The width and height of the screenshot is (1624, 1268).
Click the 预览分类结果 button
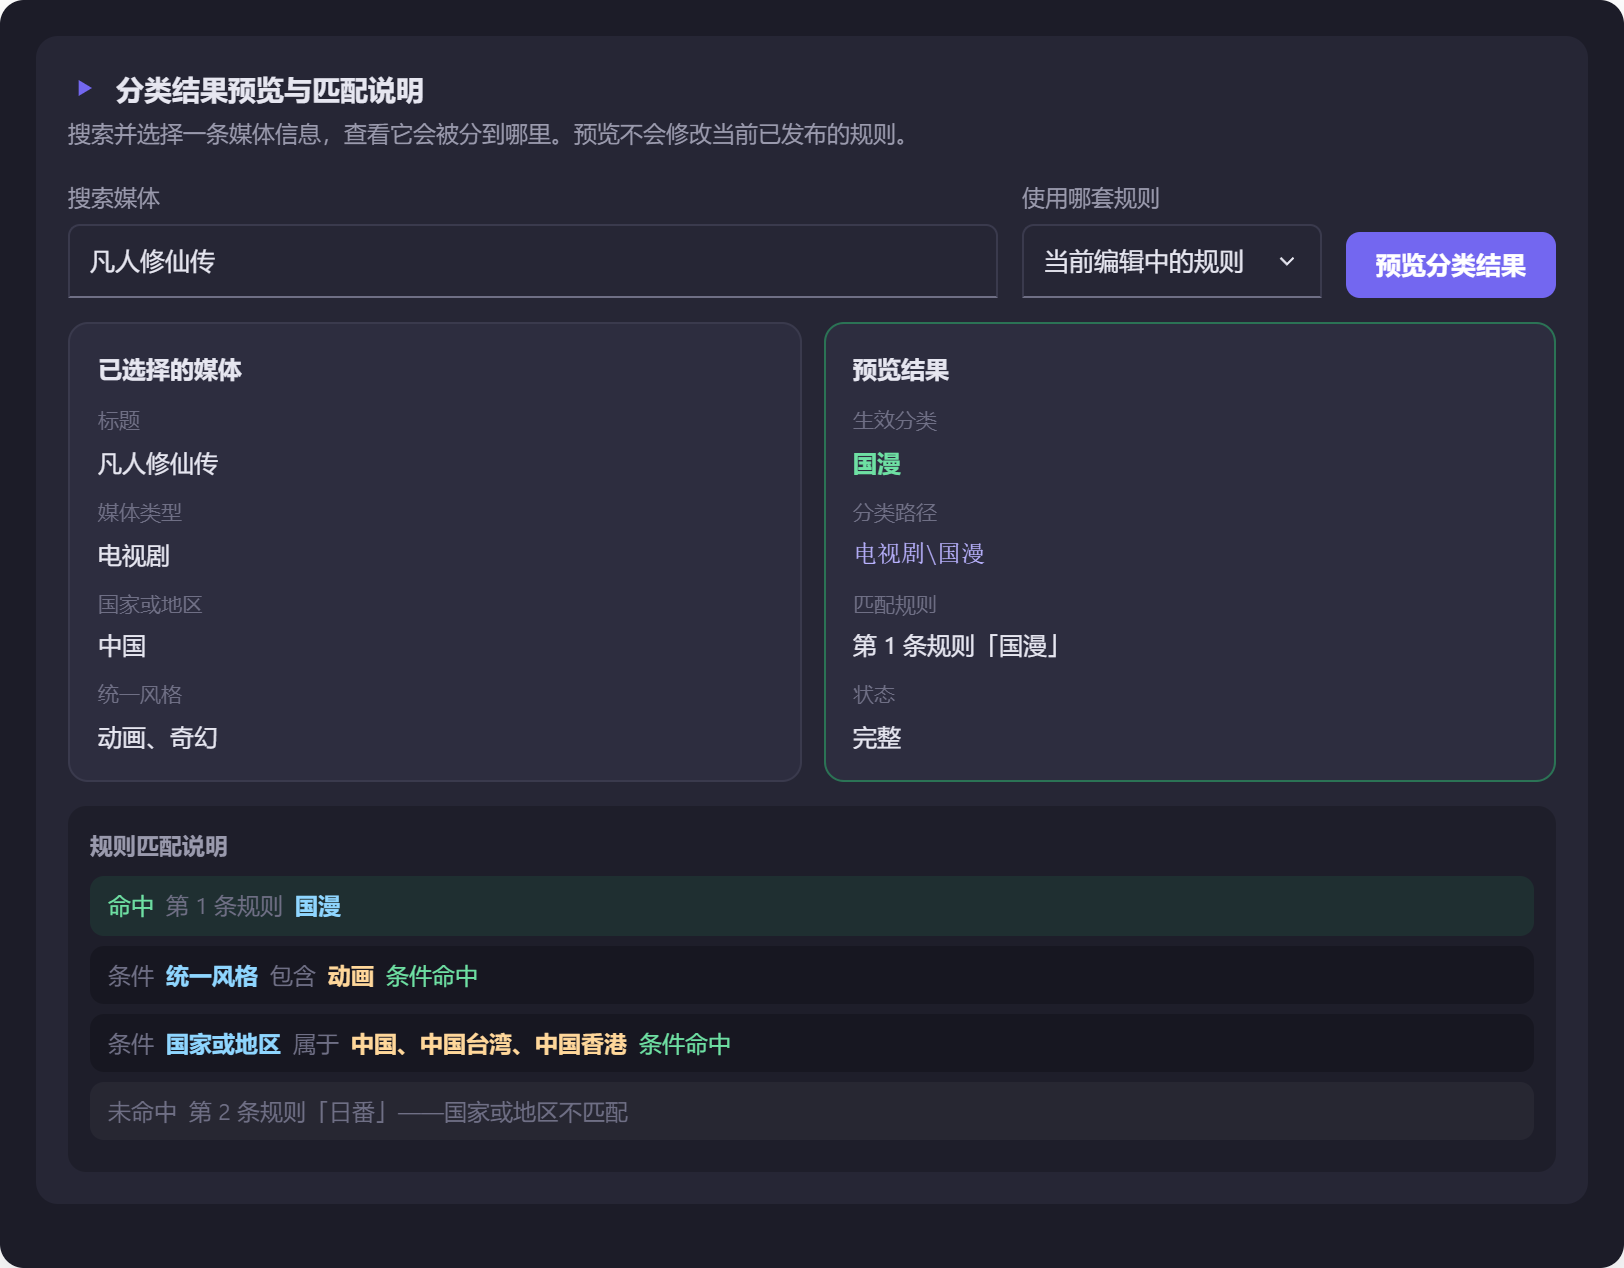pyautogui.click(x=1450, y=265)
